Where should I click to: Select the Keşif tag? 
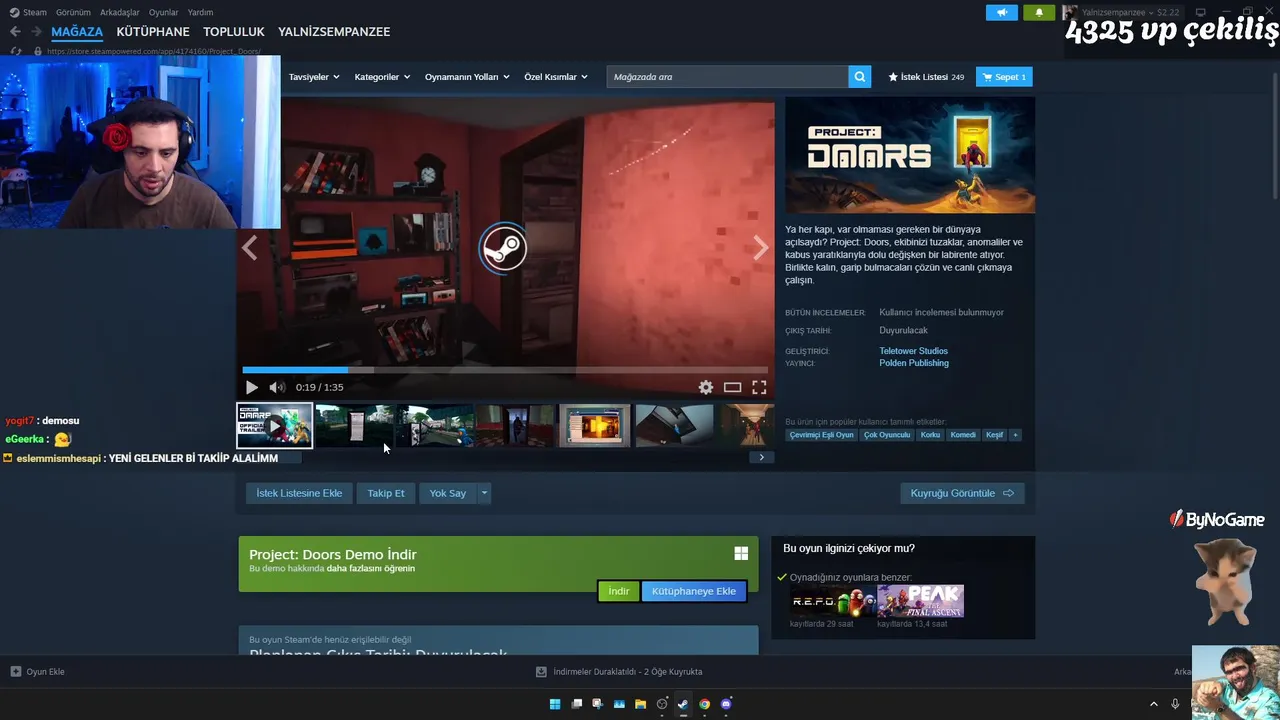coord(994,435)
